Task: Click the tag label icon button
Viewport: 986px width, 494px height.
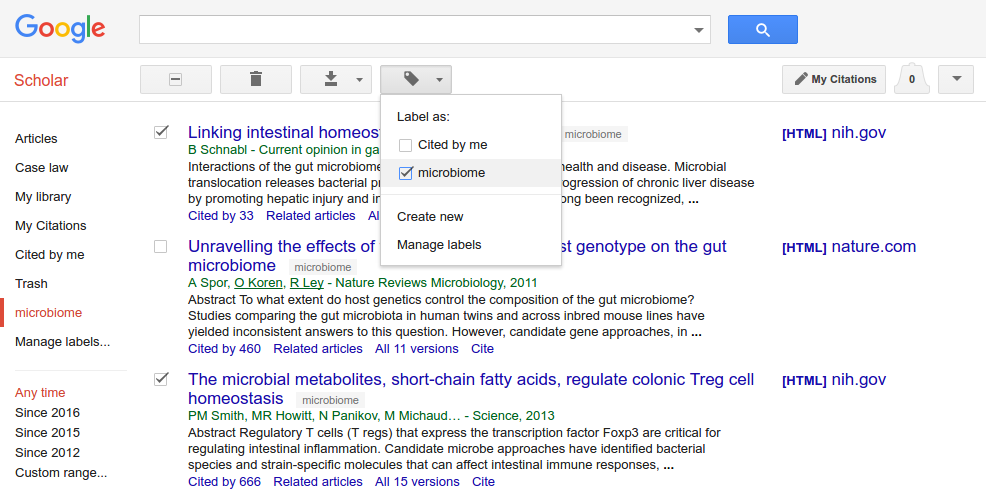Action: [415, 79]
